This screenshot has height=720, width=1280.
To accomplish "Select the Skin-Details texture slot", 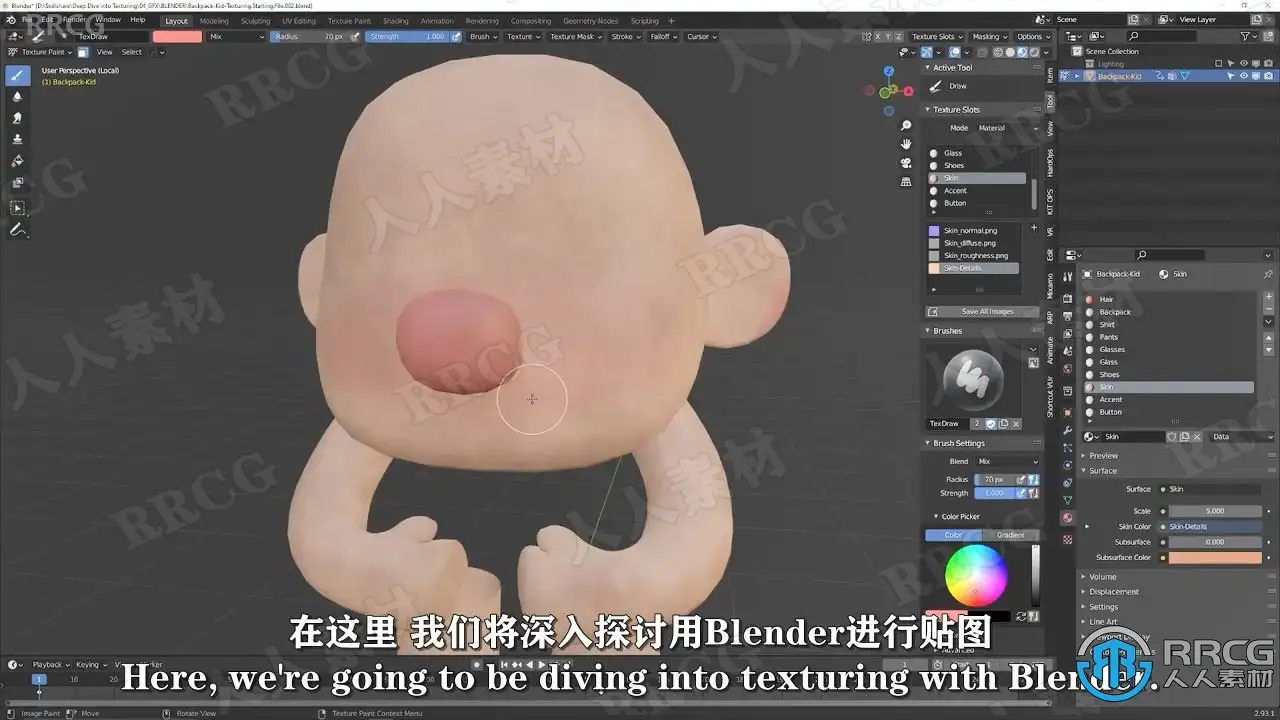I will (x=974, y=268).
